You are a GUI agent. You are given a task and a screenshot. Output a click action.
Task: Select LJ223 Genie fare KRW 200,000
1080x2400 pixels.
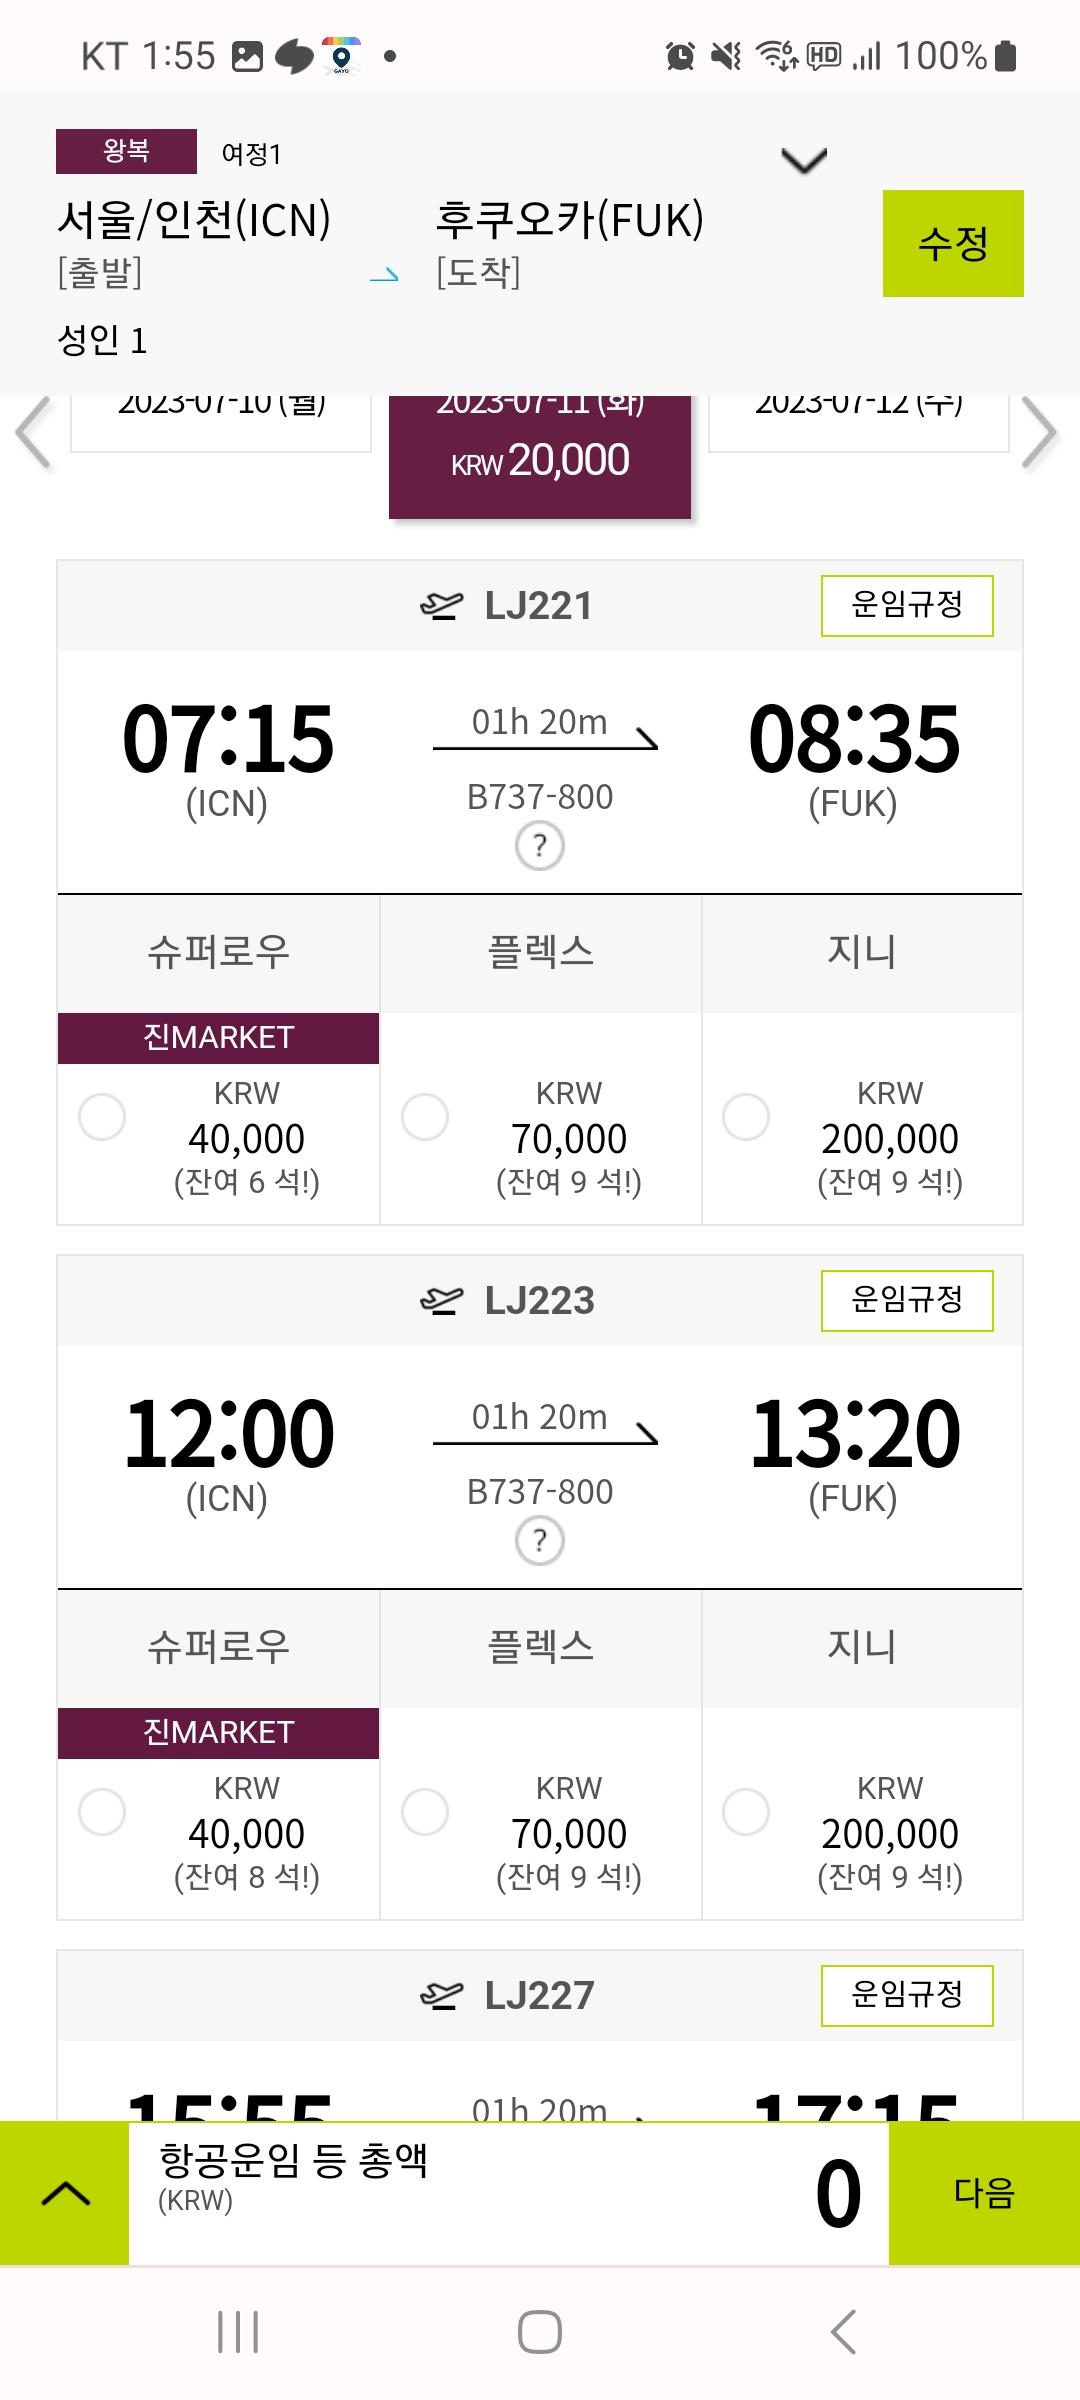(746, 1812)
